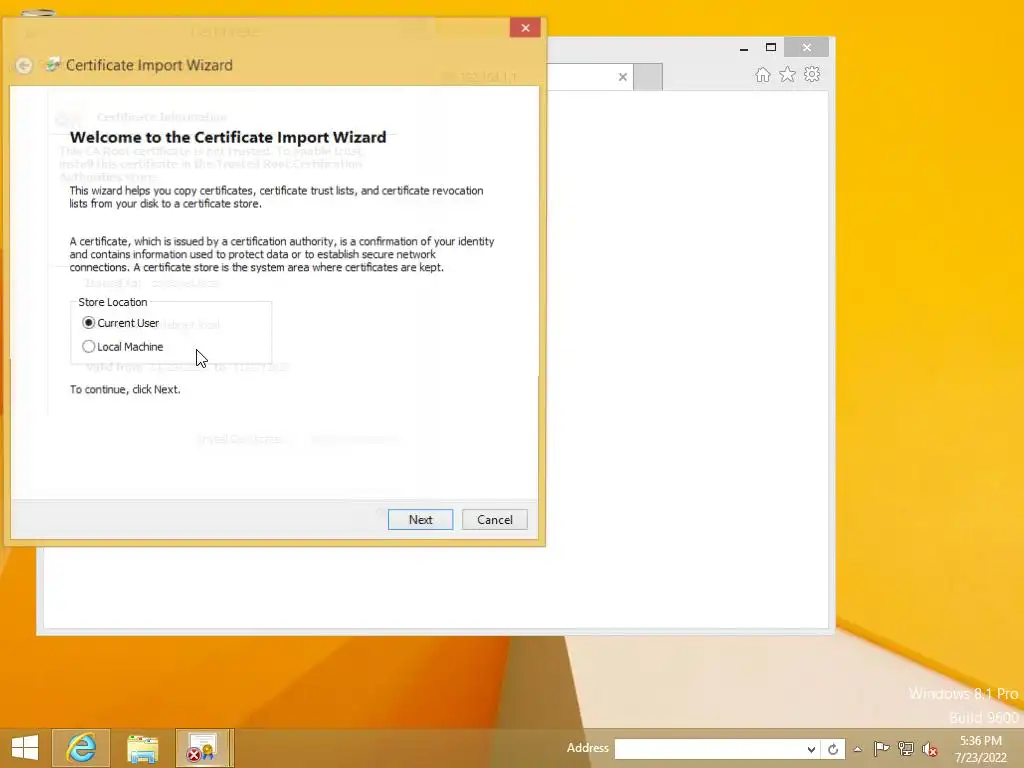The height and width of the screenshot is (768, 1024).
Task: Show hidden system tray icons
Action: pyautogui.click(x=857, y=749)
